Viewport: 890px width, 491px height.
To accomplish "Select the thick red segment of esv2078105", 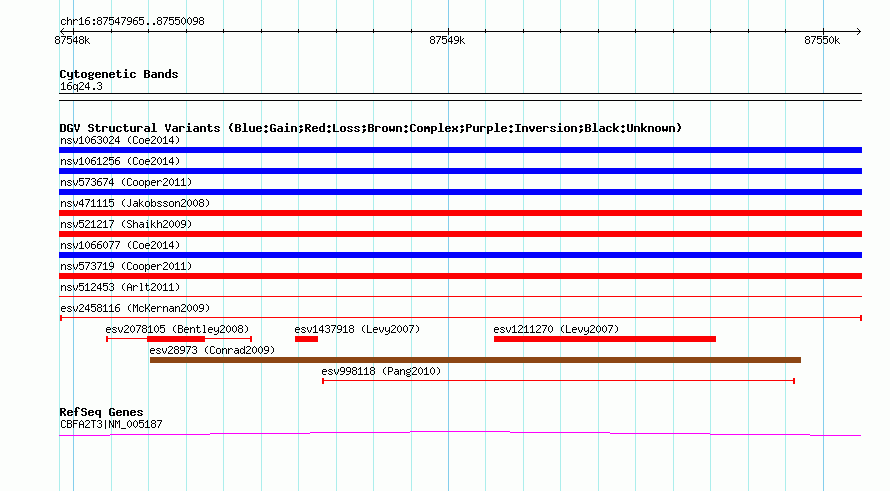I will (x=176, y=339).
